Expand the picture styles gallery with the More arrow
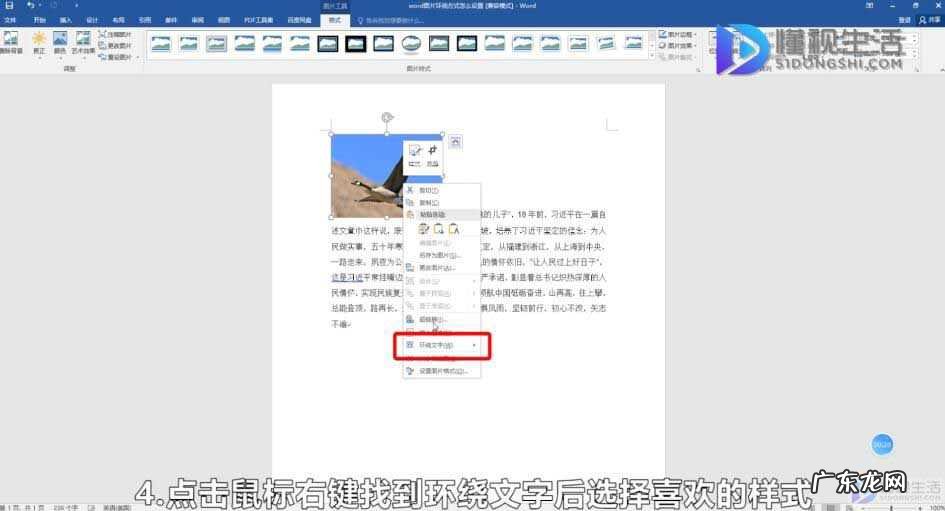 click(651, 55)
